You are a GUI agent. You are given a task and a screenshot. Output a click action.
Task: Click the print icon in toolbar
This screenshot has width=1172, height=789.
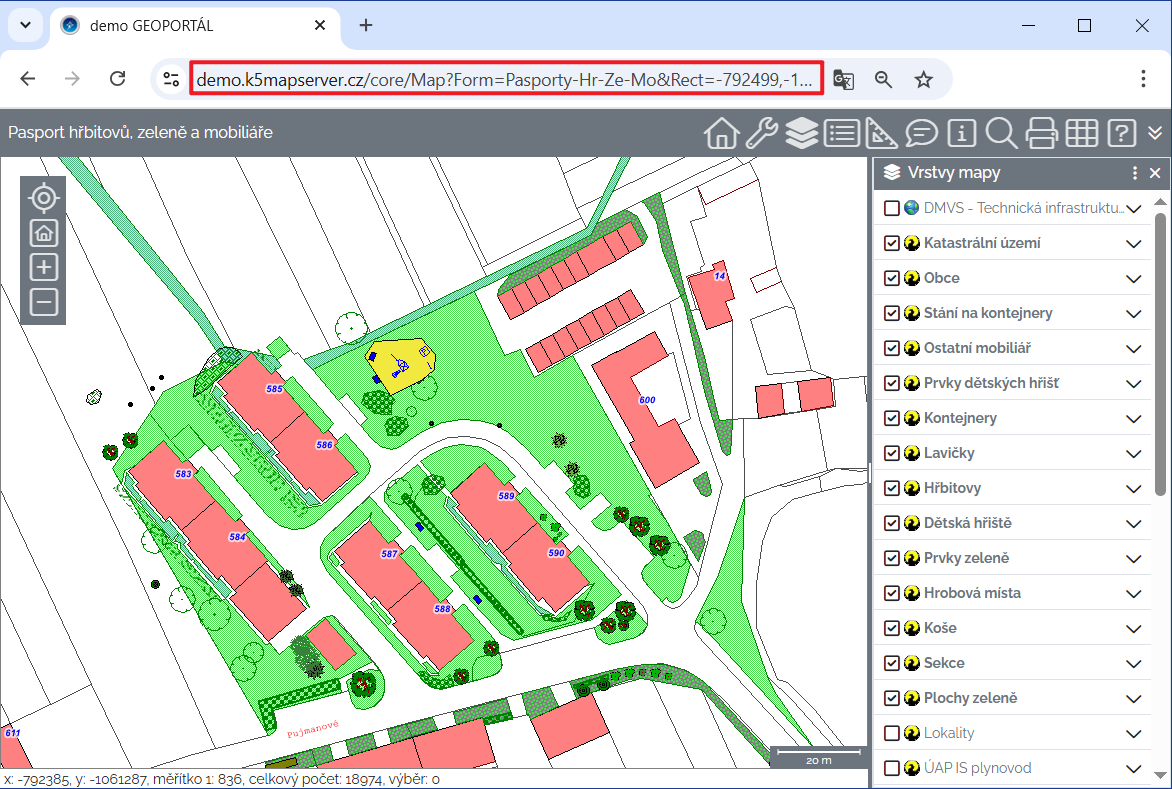tap(1041, 132)
